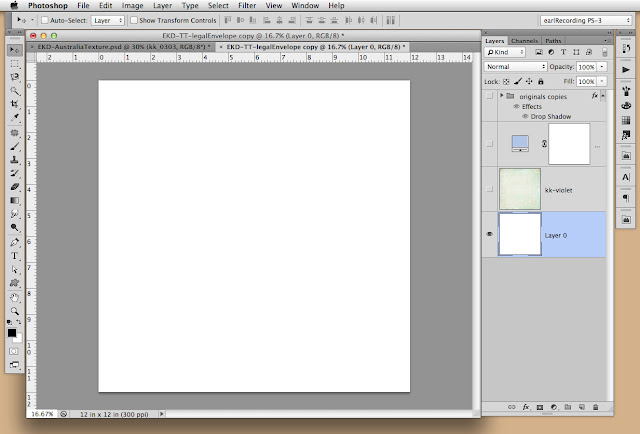The width and height of the screenshot is (640, 434).
Task: Toggle the Effects eye icon
Action: [x=516, y=107]
